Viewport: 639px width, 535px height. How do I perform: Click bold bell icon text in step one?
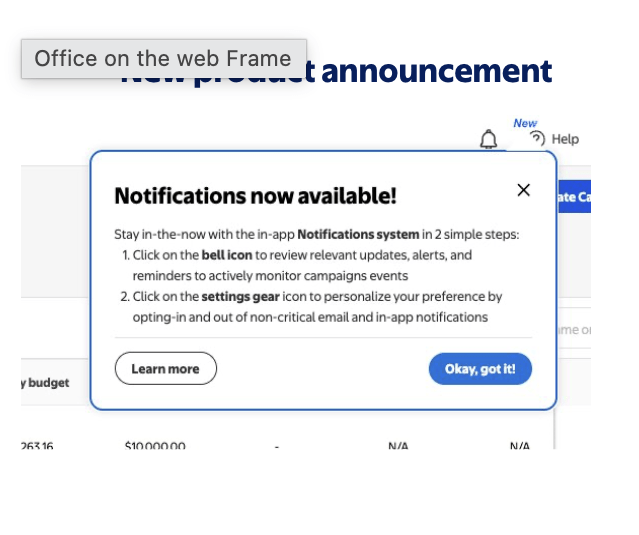227,255
